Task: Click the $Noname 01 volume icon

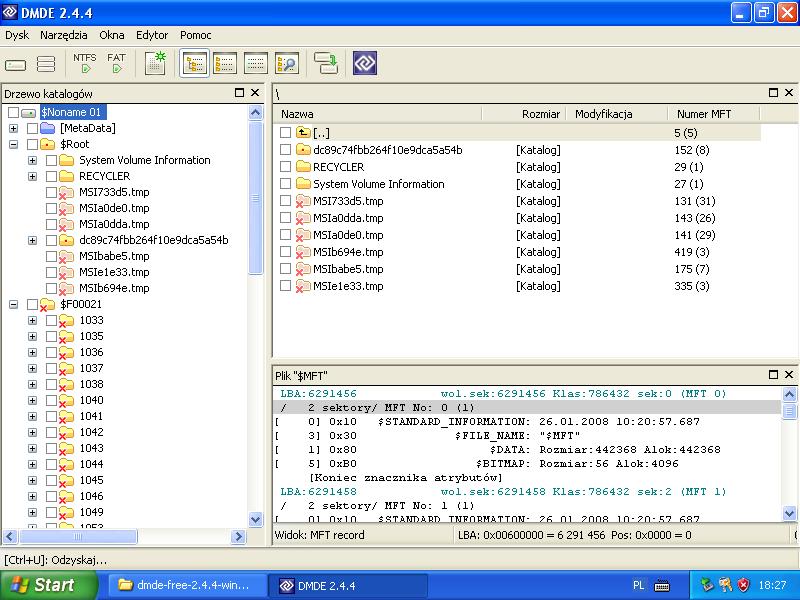Action: 29,113
